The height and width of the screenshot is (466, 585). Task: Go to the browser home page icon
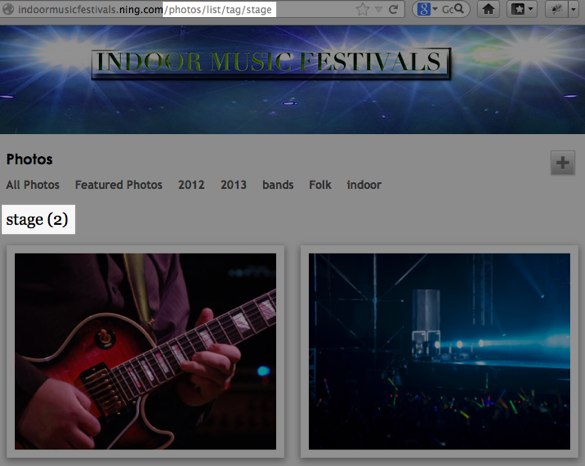(x=488, y=9)
